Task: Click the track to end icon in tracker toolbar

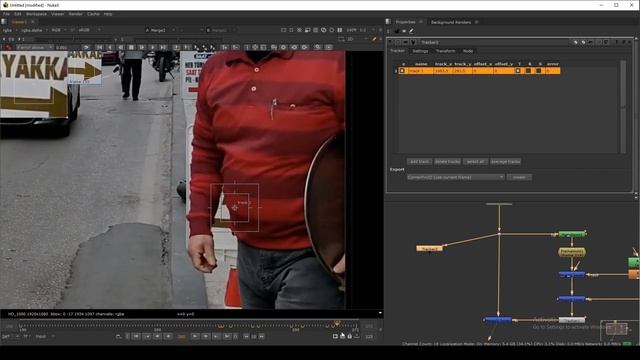Action: pos(163,47)
